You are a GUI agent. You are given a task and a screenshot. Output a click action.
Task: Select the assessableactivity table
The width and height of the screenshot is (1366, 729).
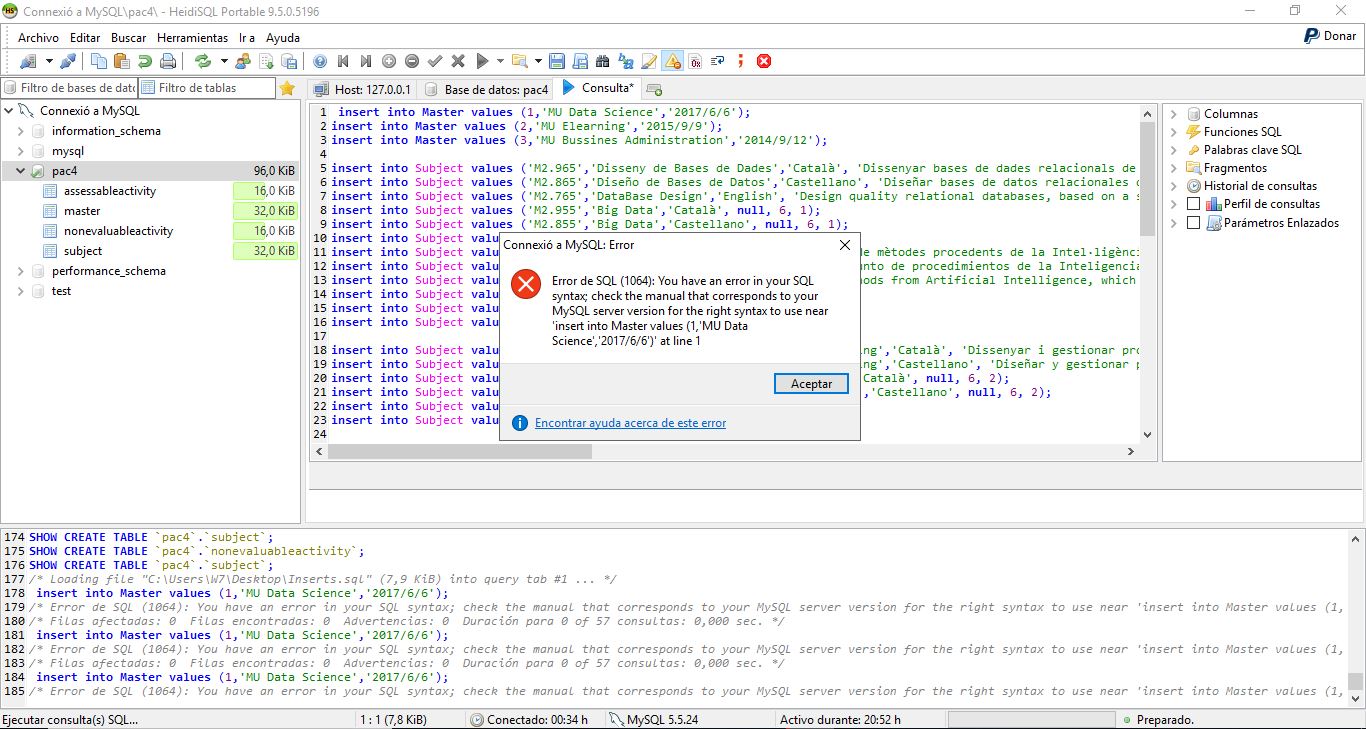[110, 191]
